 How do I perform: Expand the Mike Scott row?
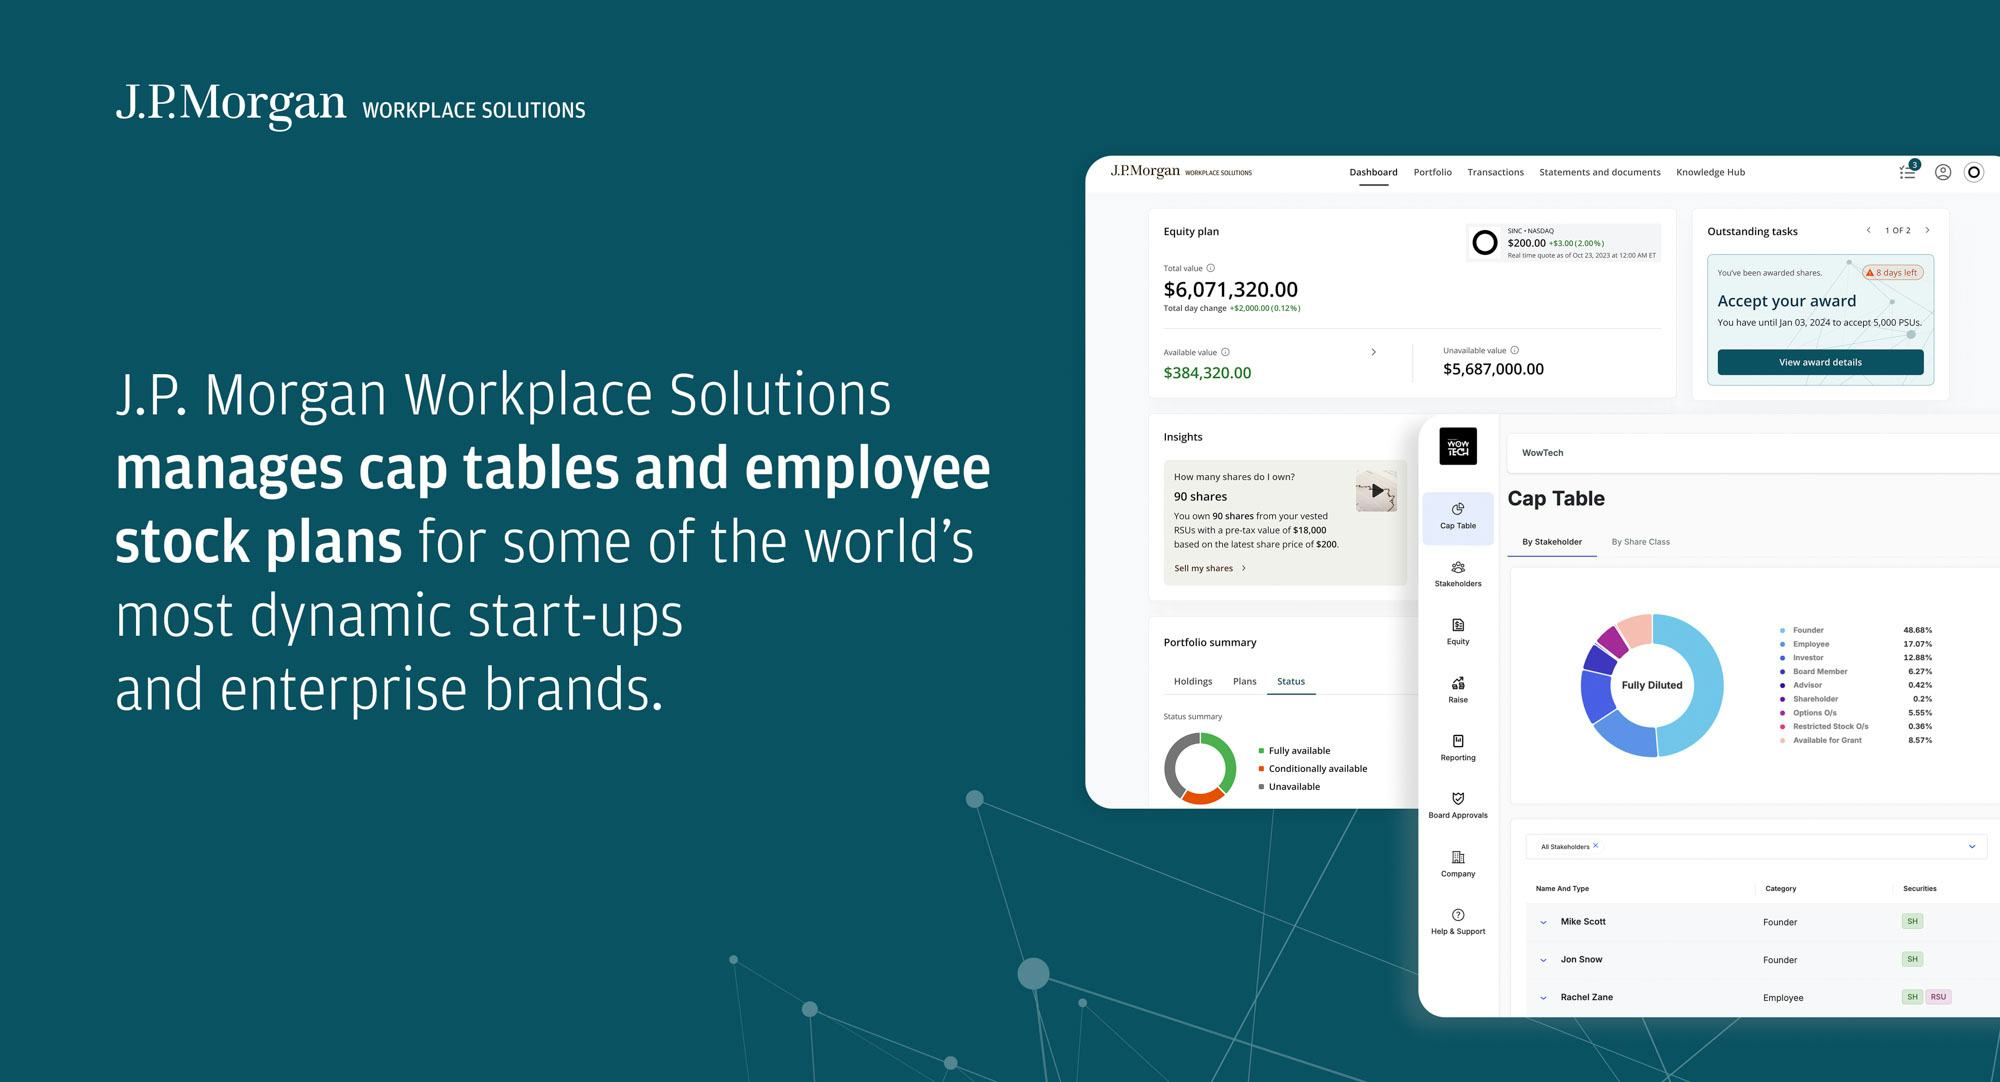[1543, 922]
